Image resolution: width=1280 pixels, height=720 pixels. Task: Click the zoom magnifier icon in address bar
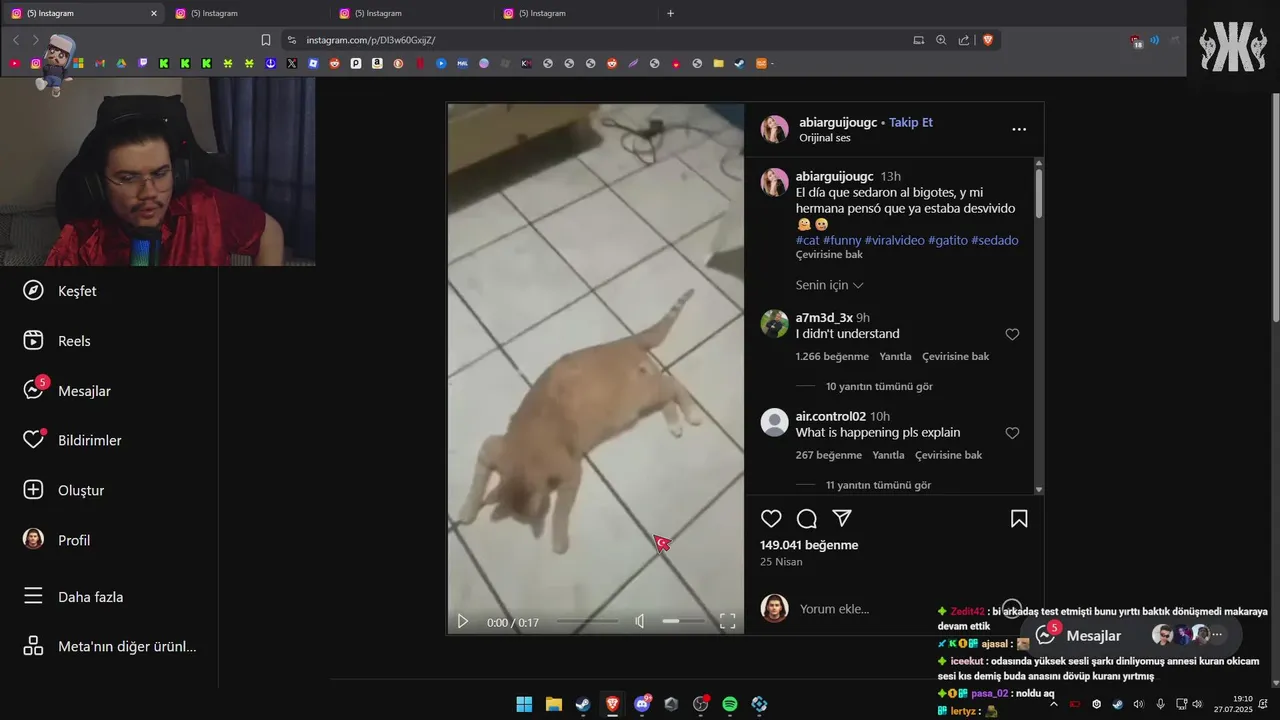tap(941, 40)
